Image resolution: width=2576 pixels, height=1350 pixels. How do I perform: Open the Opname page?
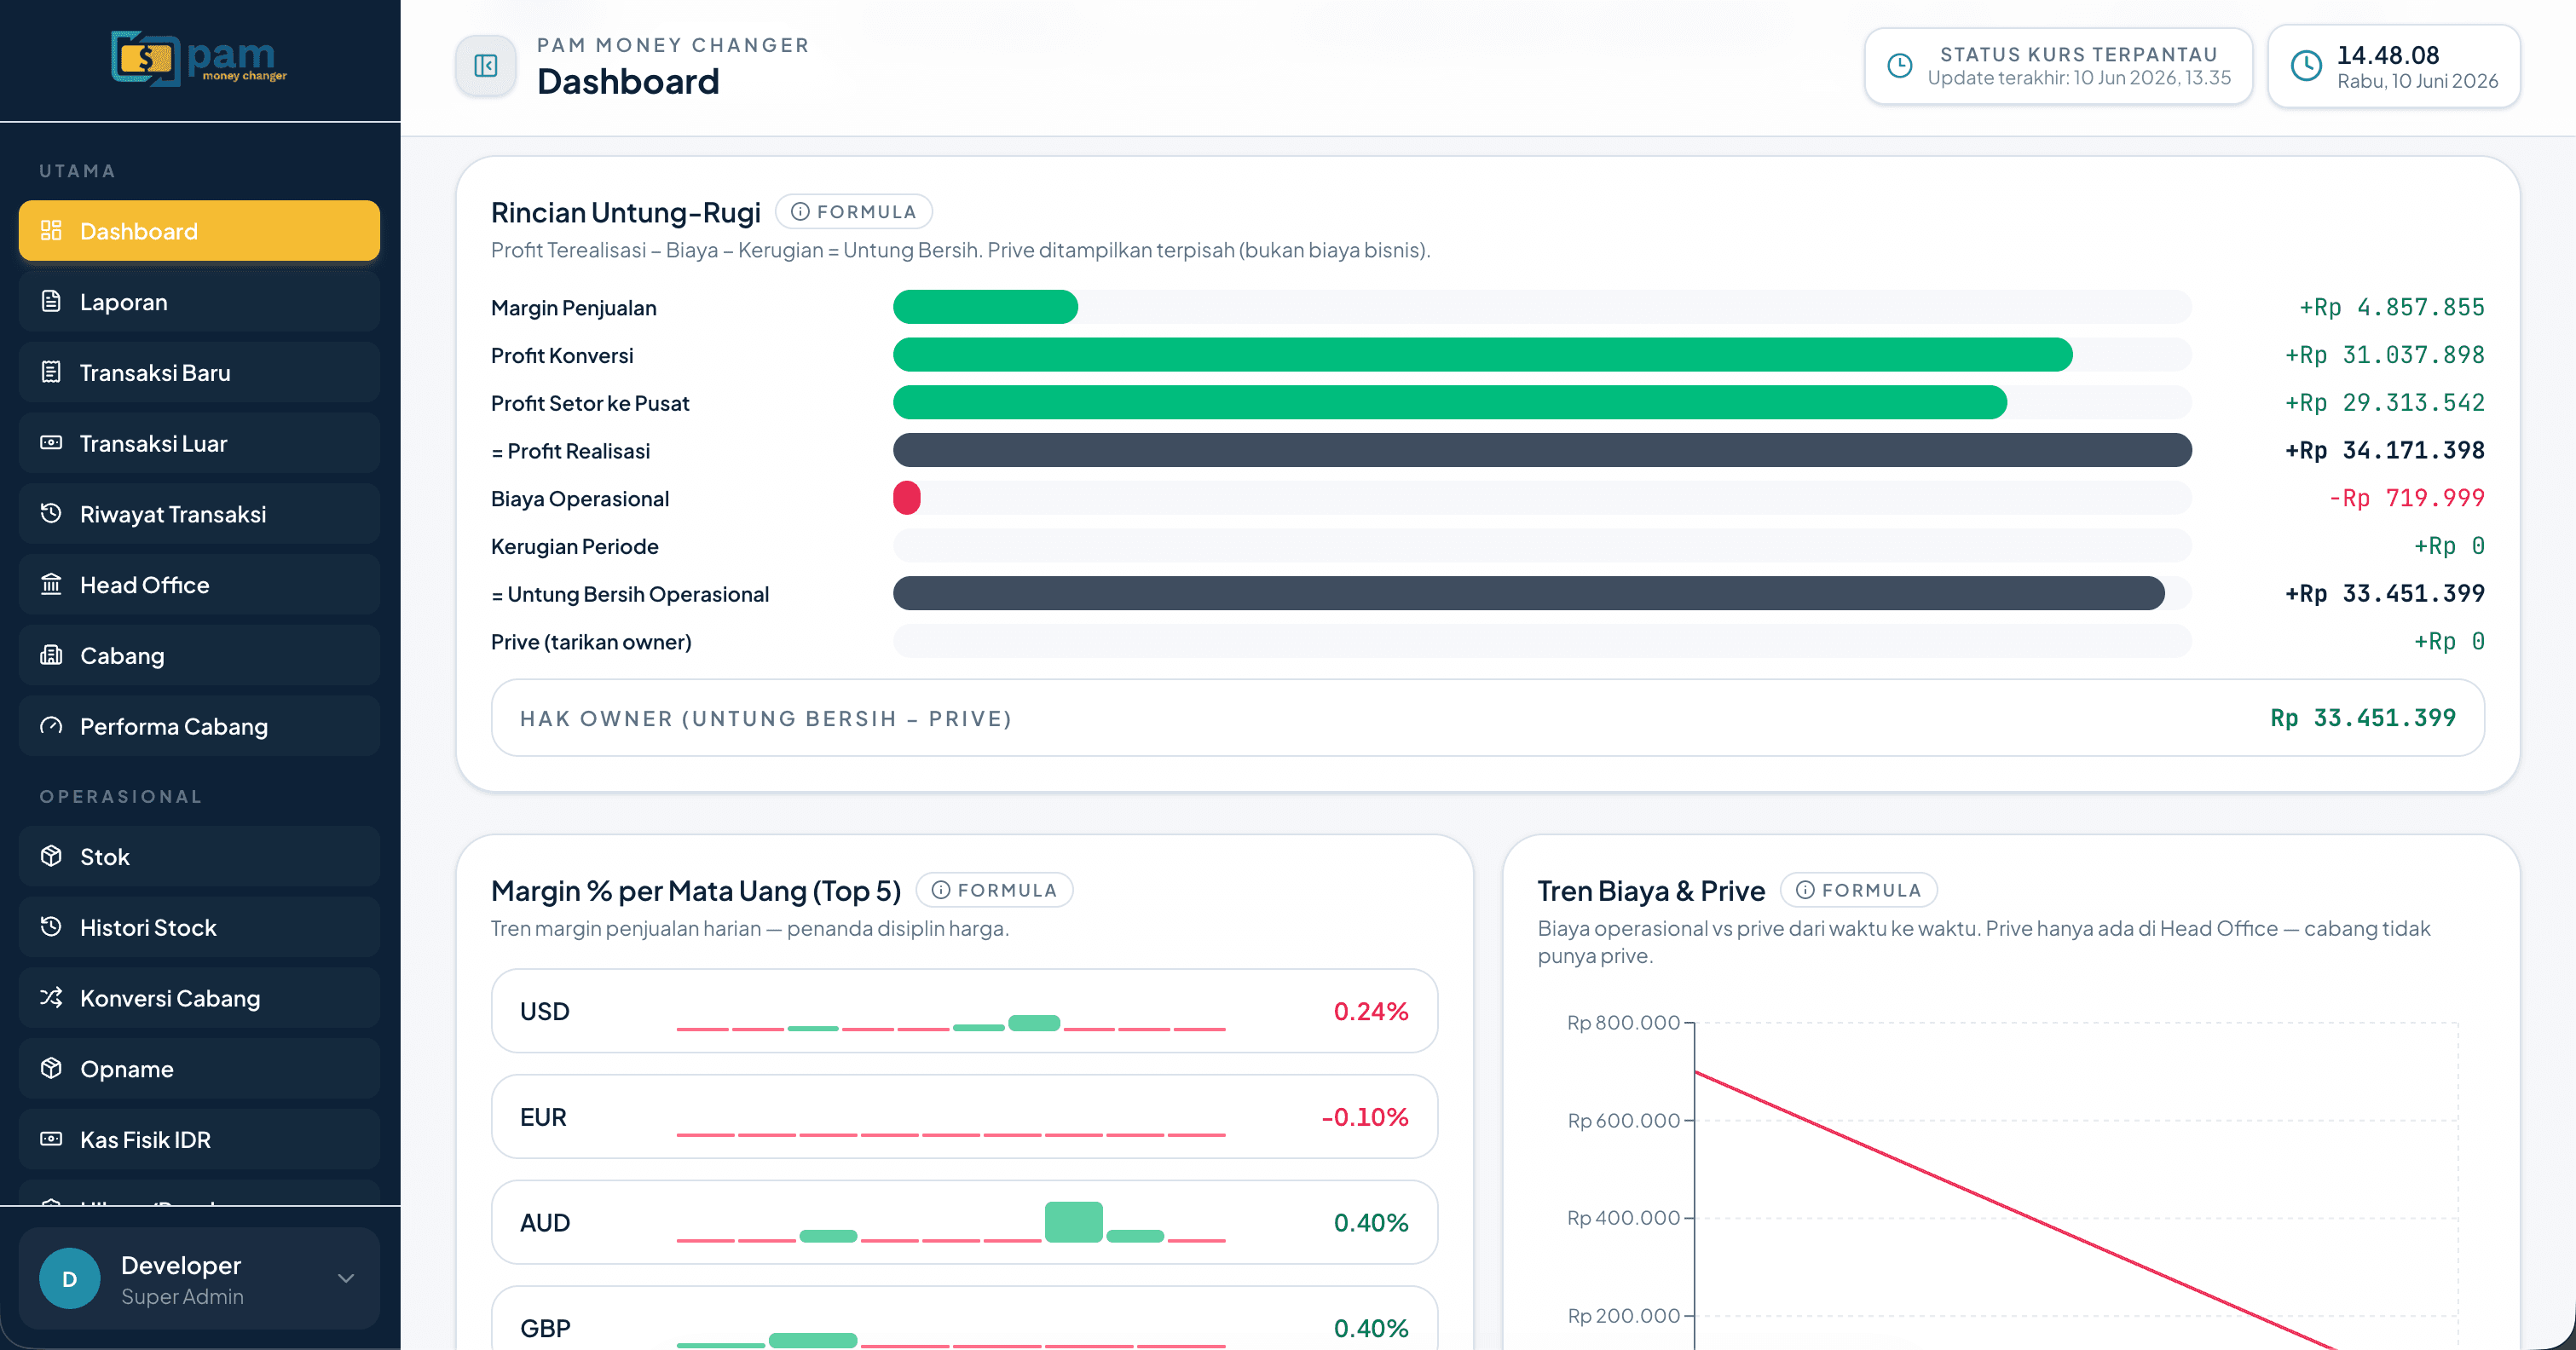[199, 1068]
